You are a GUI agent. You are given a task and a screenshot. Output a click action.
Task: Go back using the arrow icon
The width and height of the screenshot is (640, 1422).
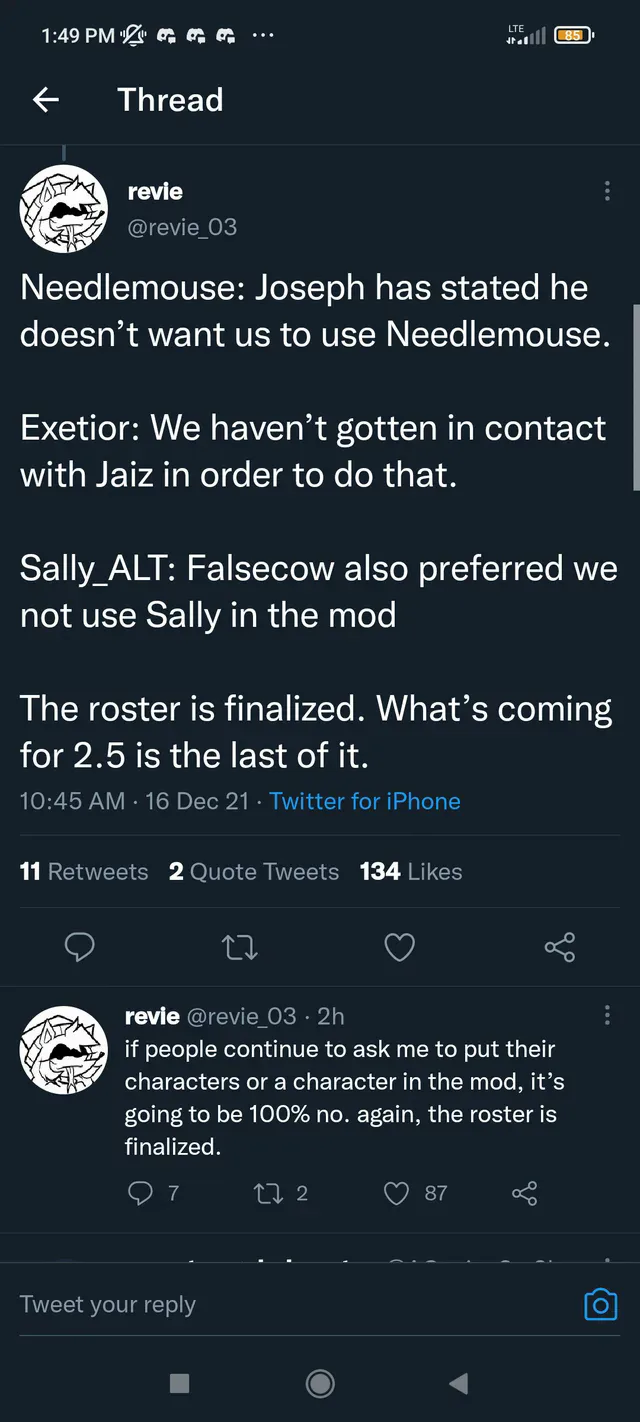click(x=46, y=99)
